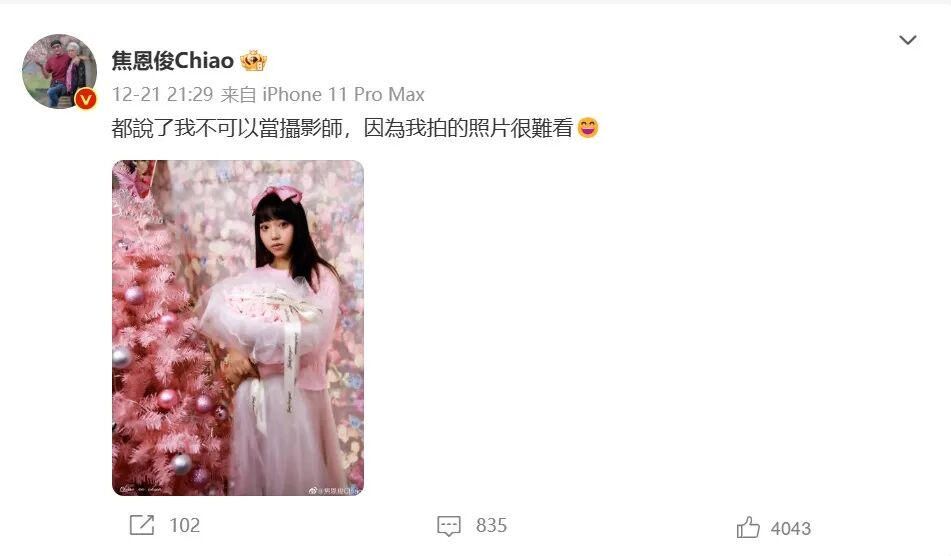Image resolution: width=951 pixels, height=556 pixels.
Task: Click the @焦恩俊Chiao watermark on the photo
Action: tap(335, 490)
